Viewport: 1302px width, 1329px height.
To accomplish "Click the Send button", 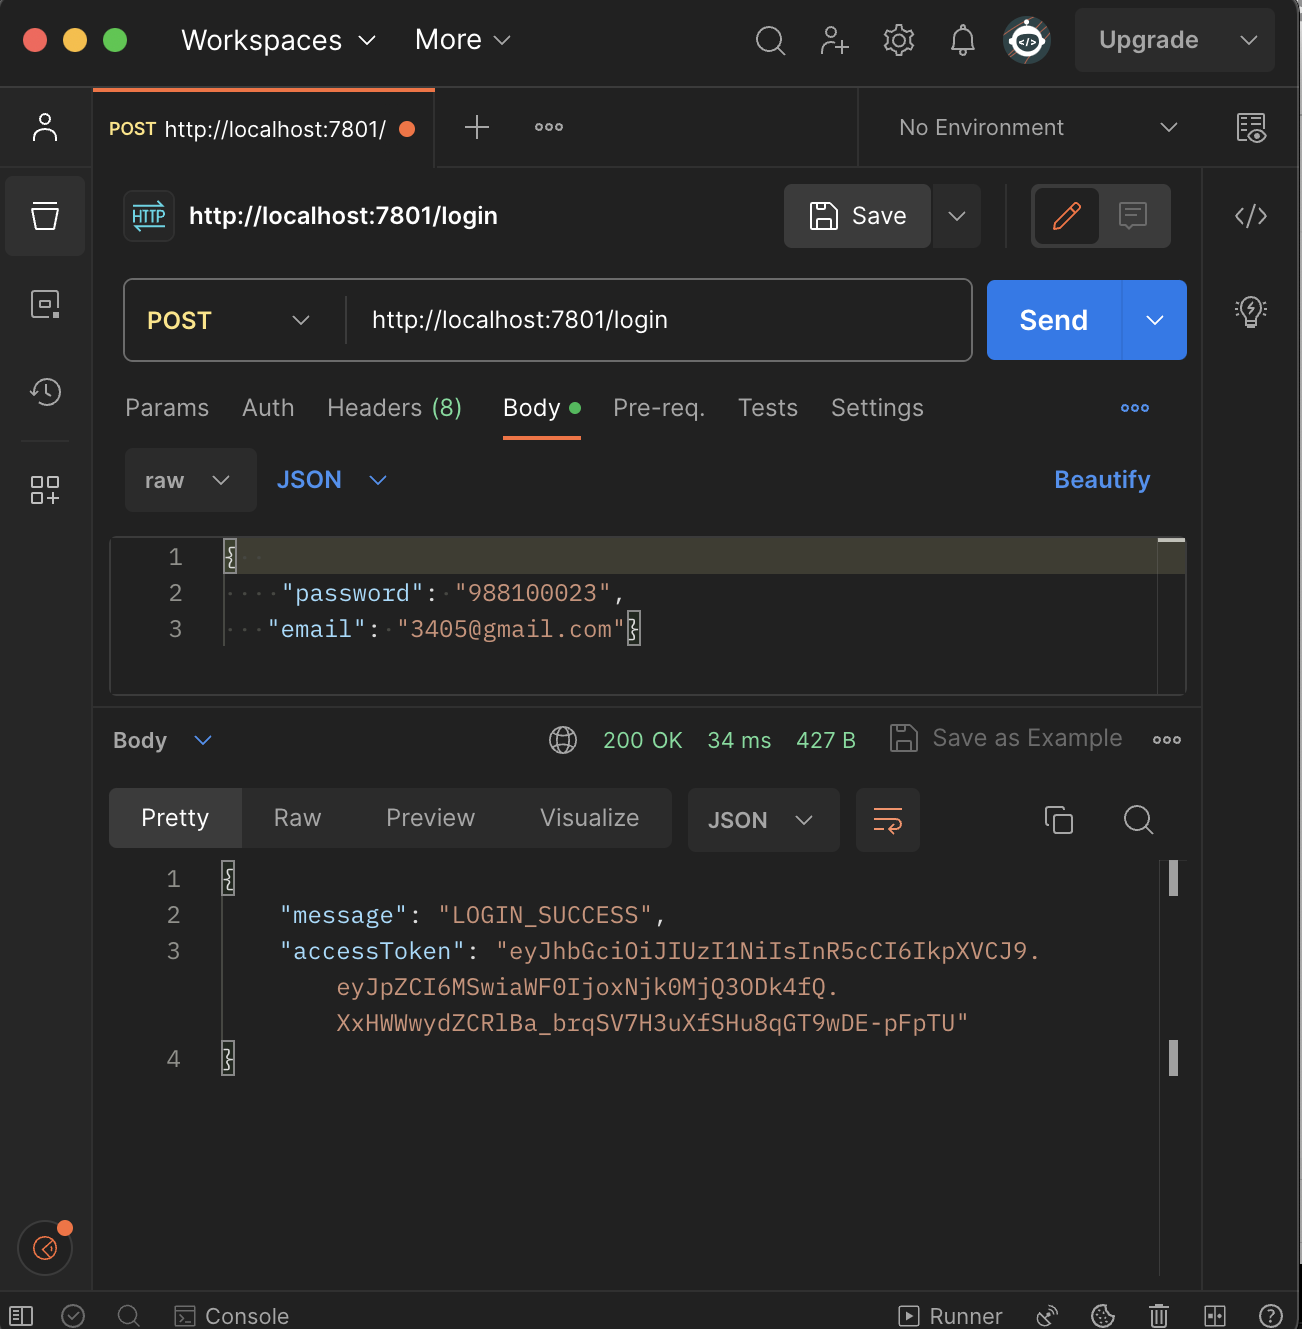I will (1054, 320).
